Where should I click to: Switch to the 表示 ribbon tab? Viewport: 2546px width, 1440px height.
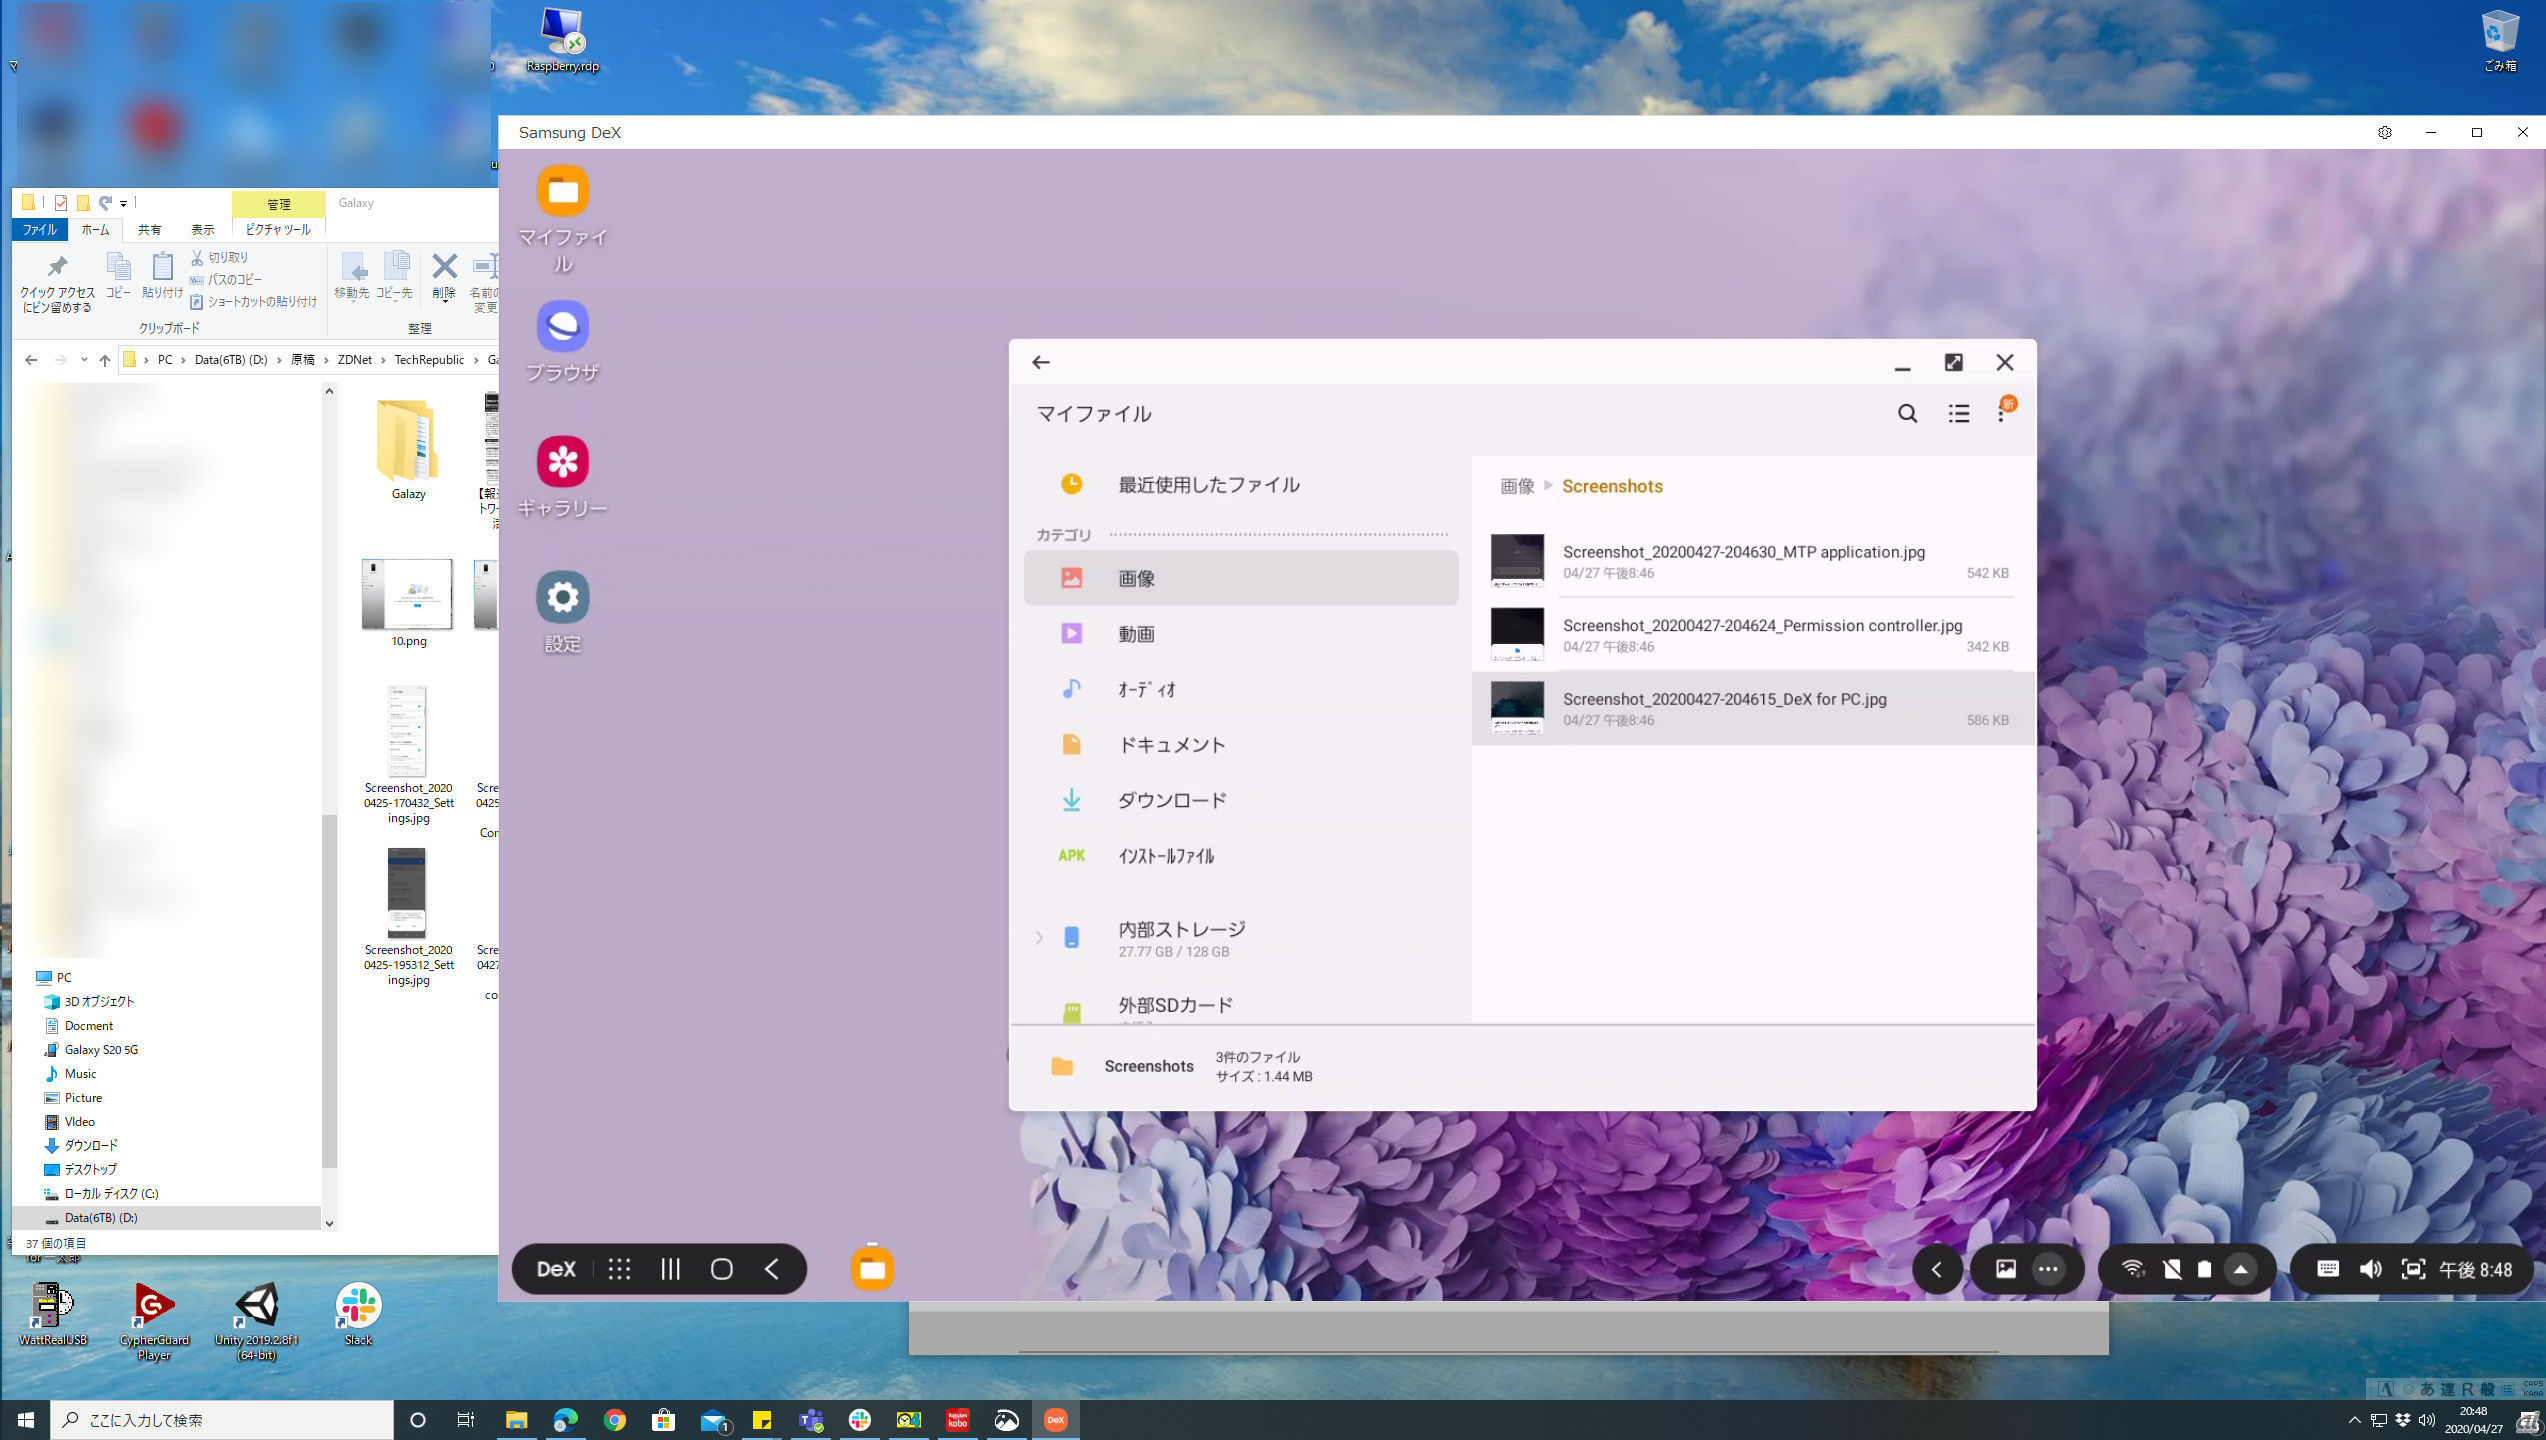coord(203,230)
